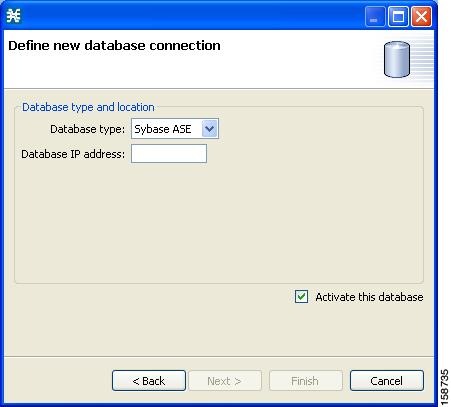This screenshot has height=407, width=451.
Task: Click the application icon in title bar
Action: (x=14, y=16)
